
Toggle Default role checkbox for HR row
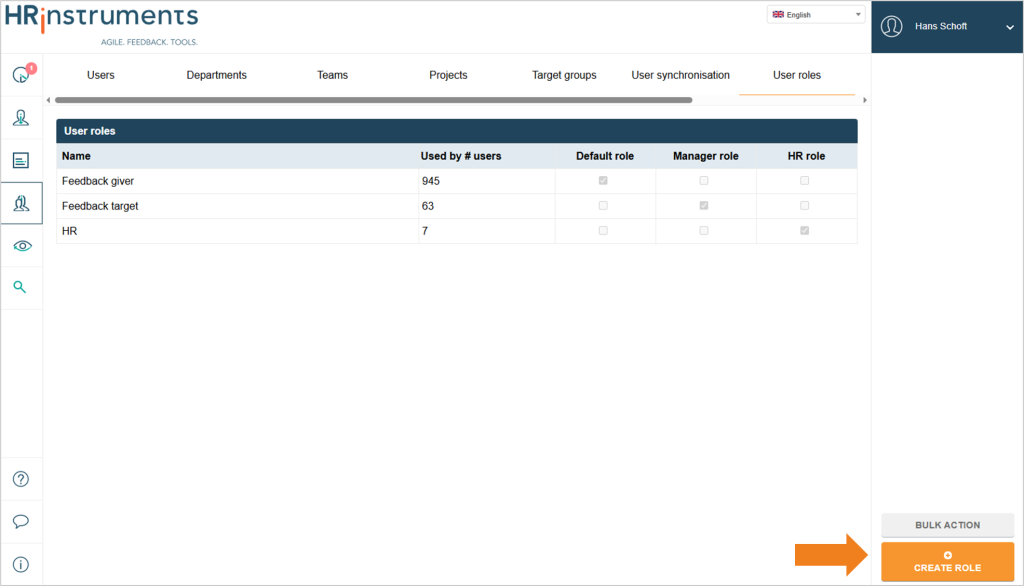(603, 230)
